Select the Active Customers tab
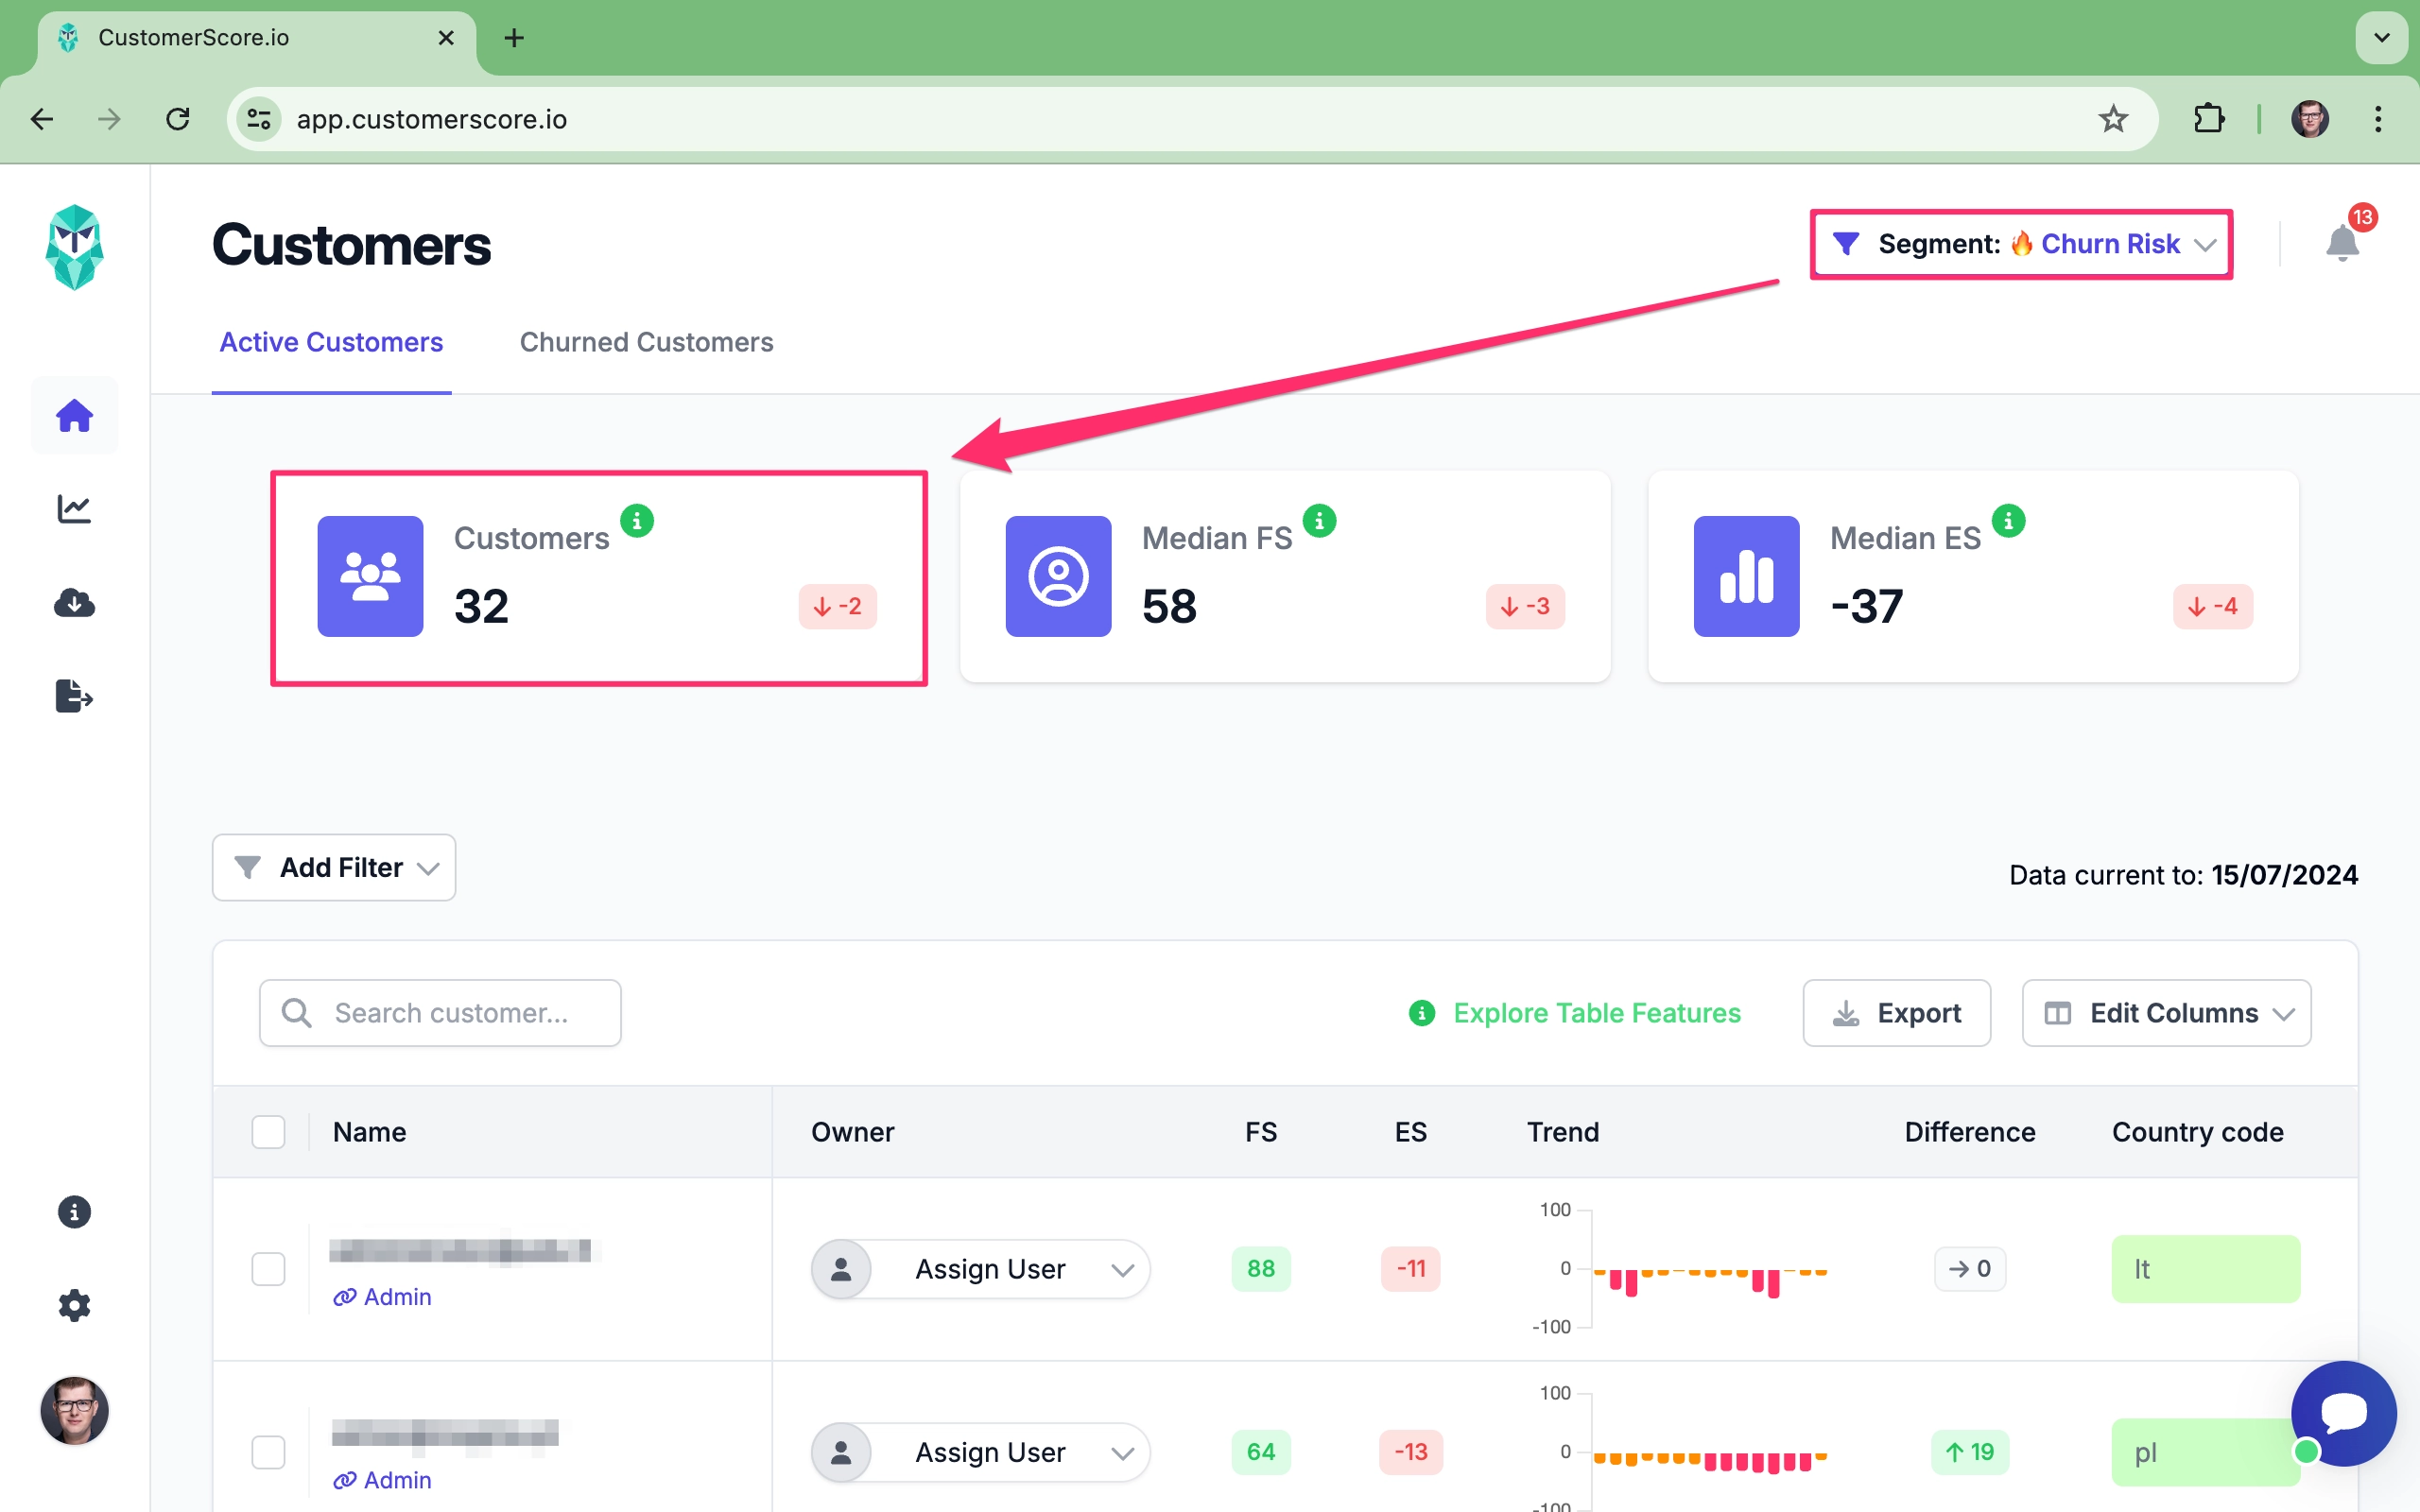 click(331, 342)
